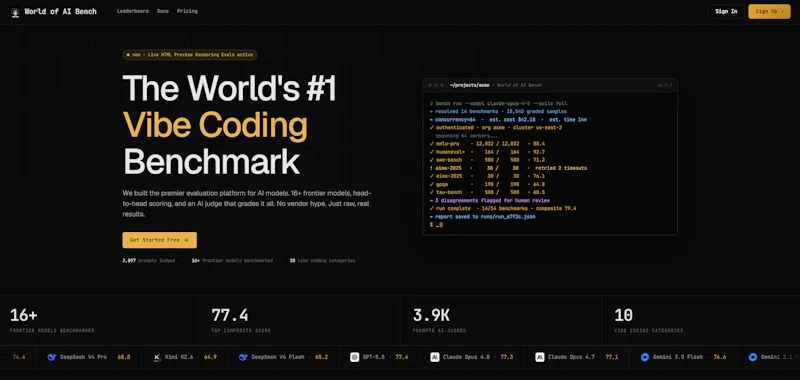Click the Sign Up button

click(769, 11)
